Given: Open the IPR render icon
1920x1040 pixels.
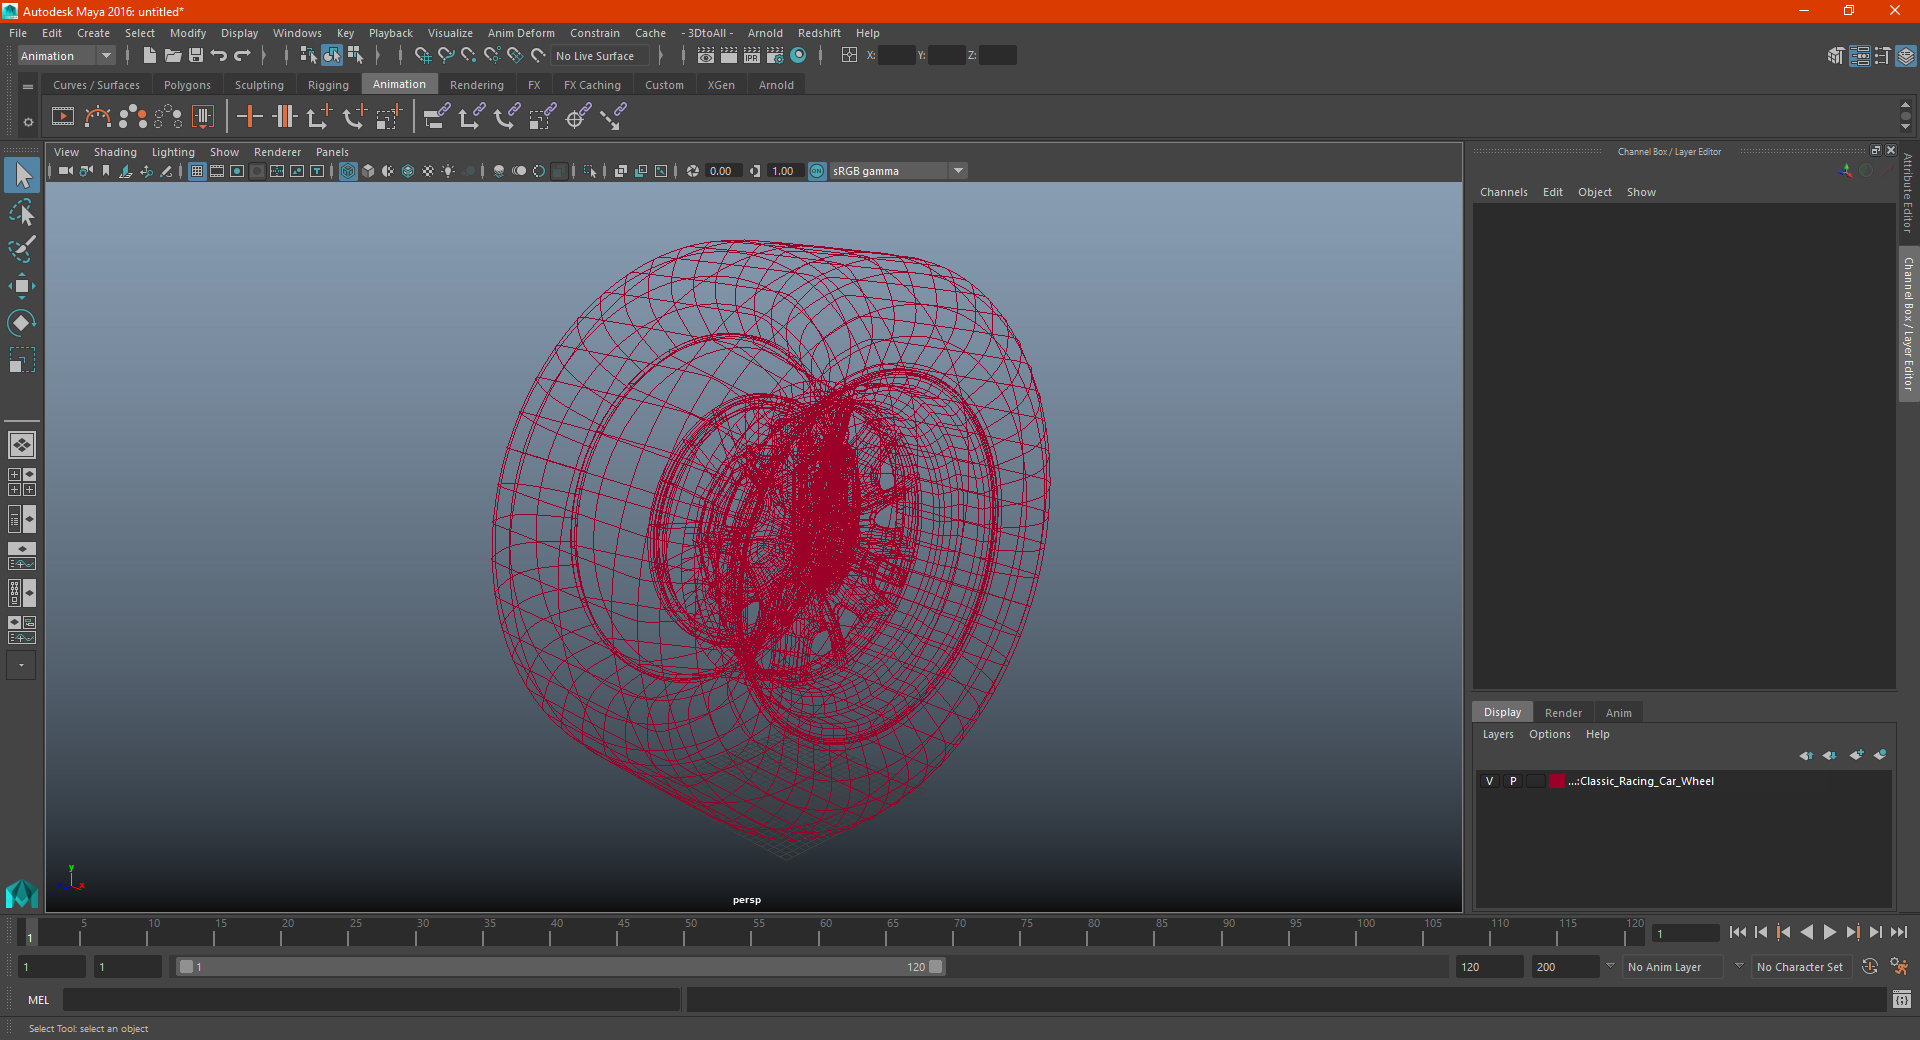Looking at the screenshot, I should click(x=752, y=56).
